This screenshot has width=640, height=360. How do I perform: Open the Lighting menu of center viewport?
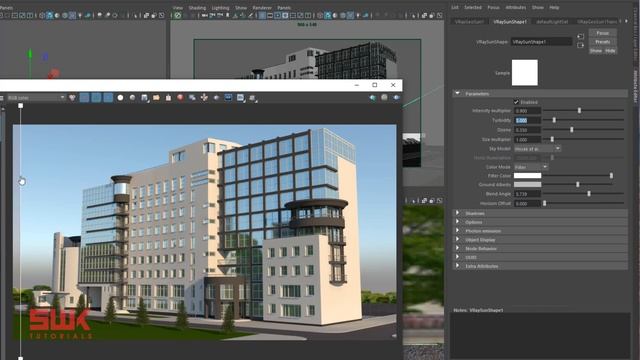220,8
